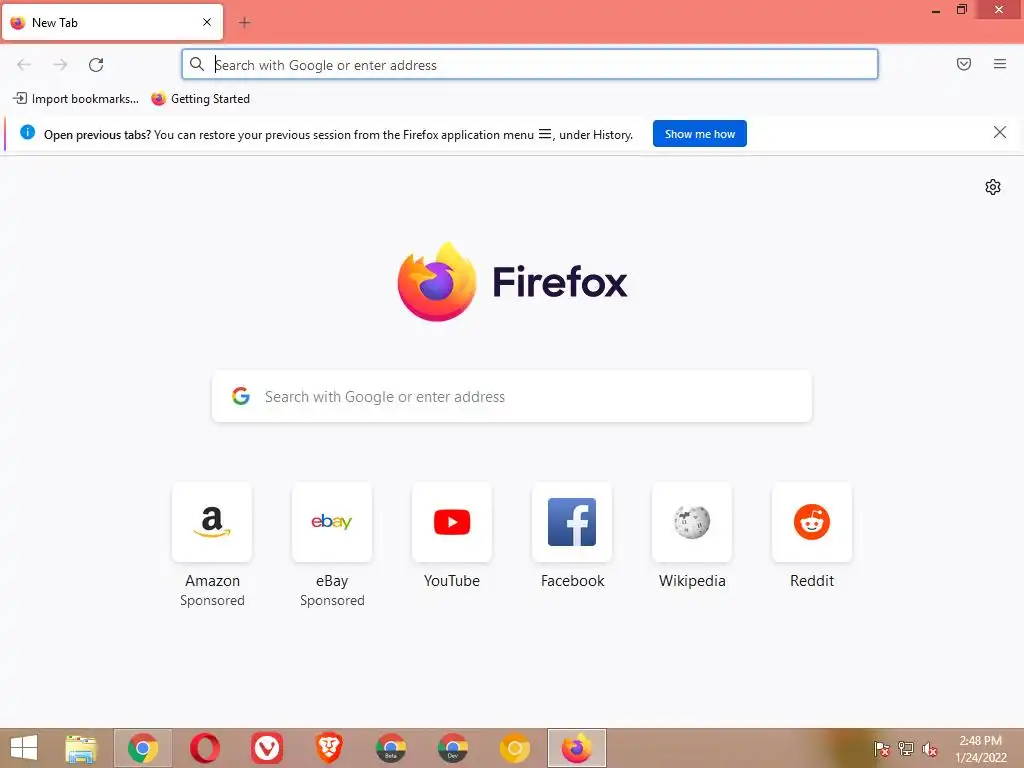Launch Chrome Canary from taskbar
The width and height of the screenshot is (1024, 768).
pyautogui.click(x=515, y=748)
